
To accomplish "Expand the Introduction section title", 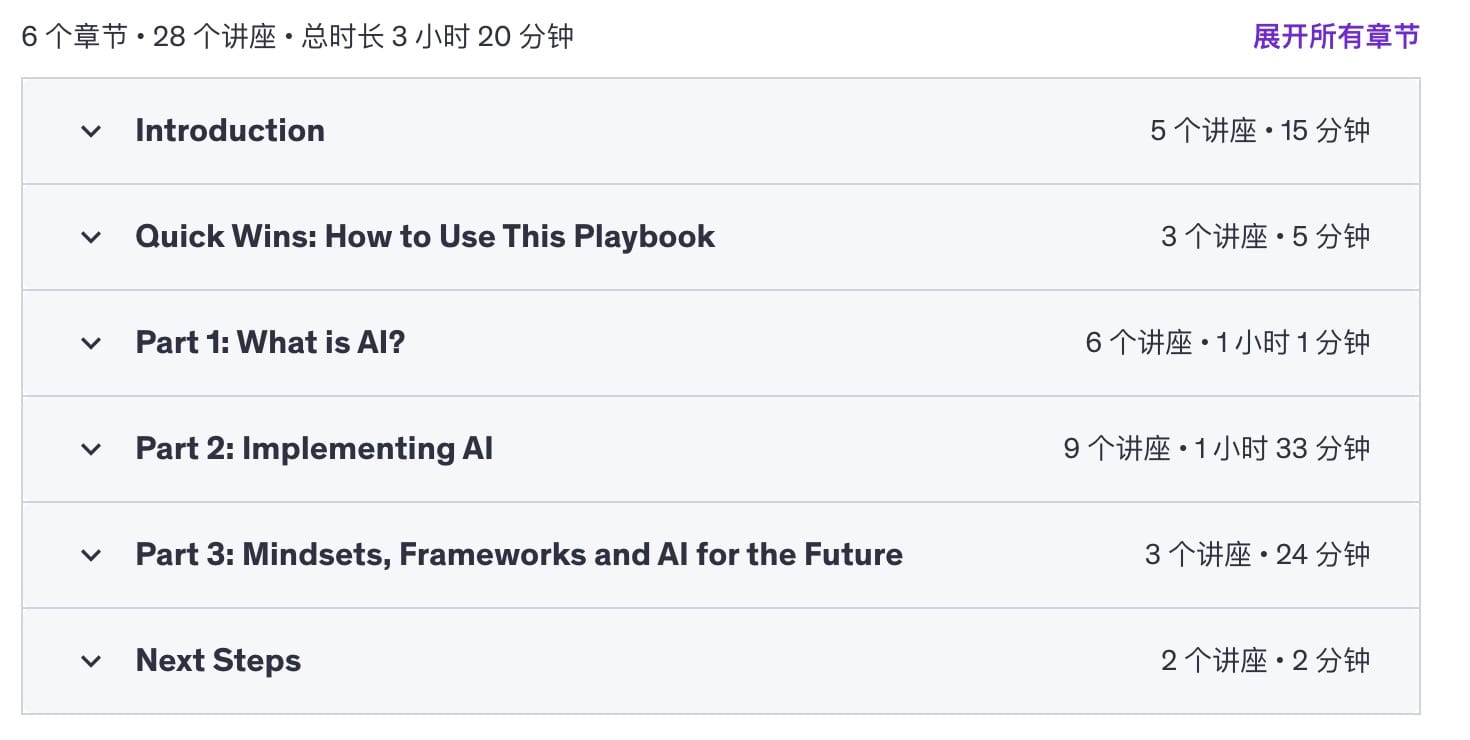I will [x=230, y=131].
